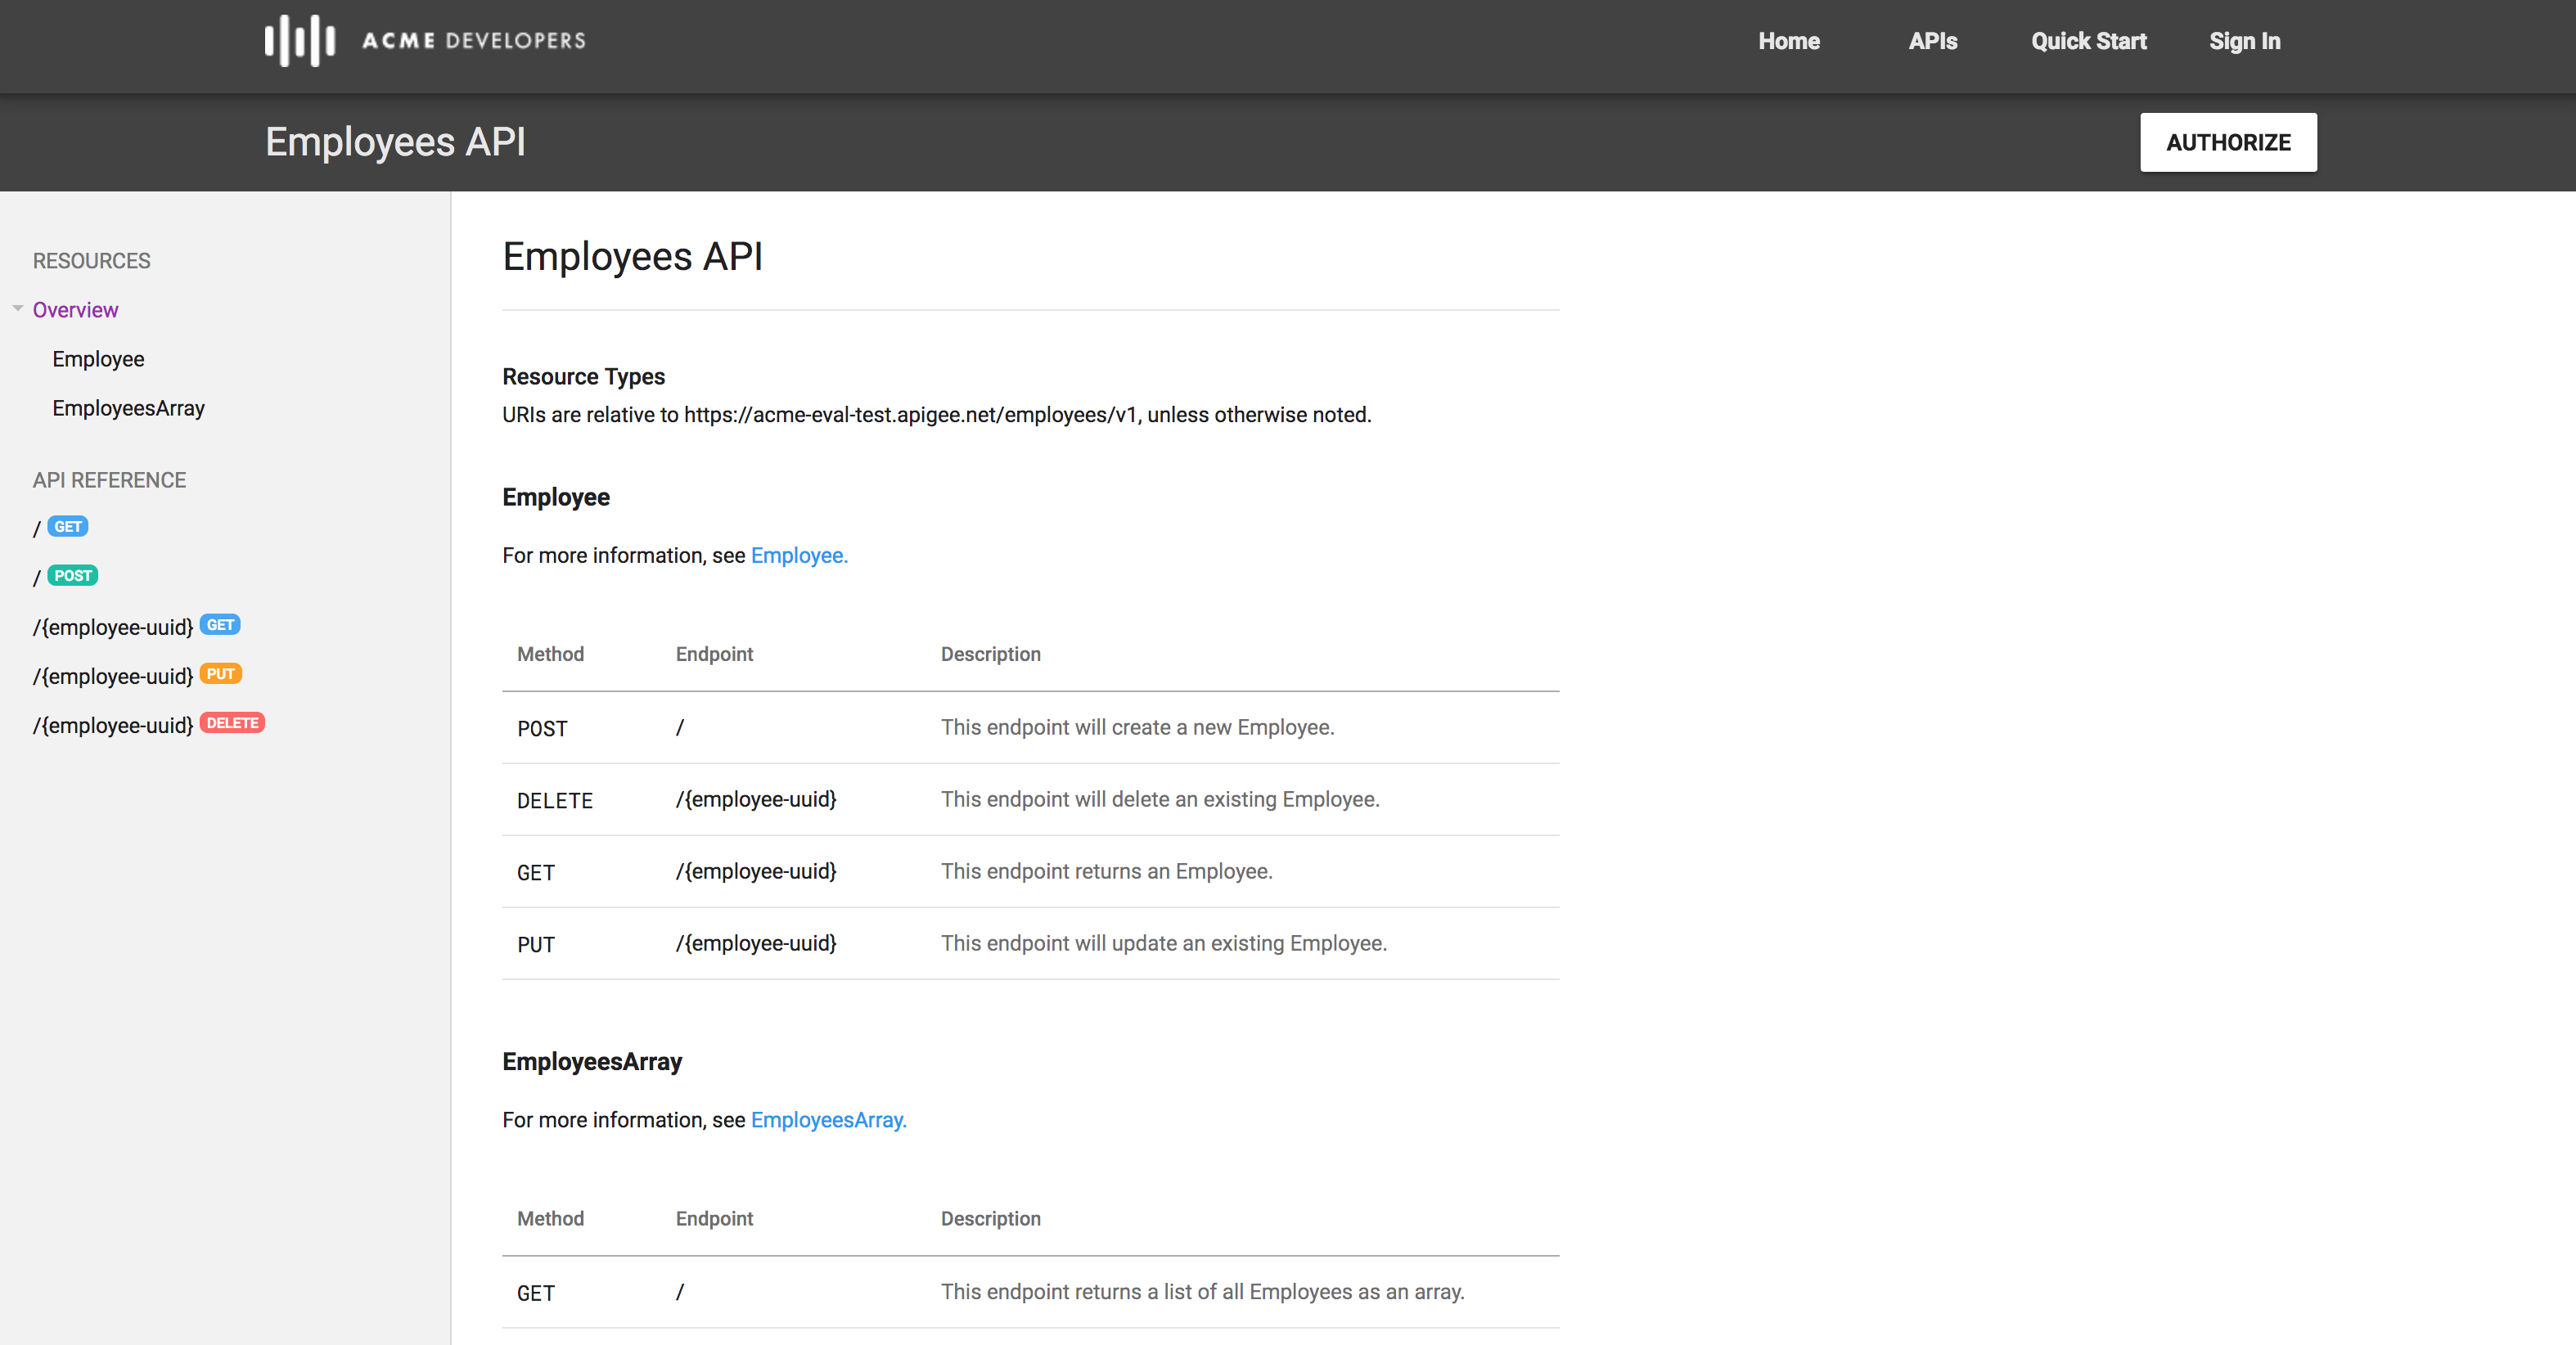Follow the blue Employee. link

point(799,556)
